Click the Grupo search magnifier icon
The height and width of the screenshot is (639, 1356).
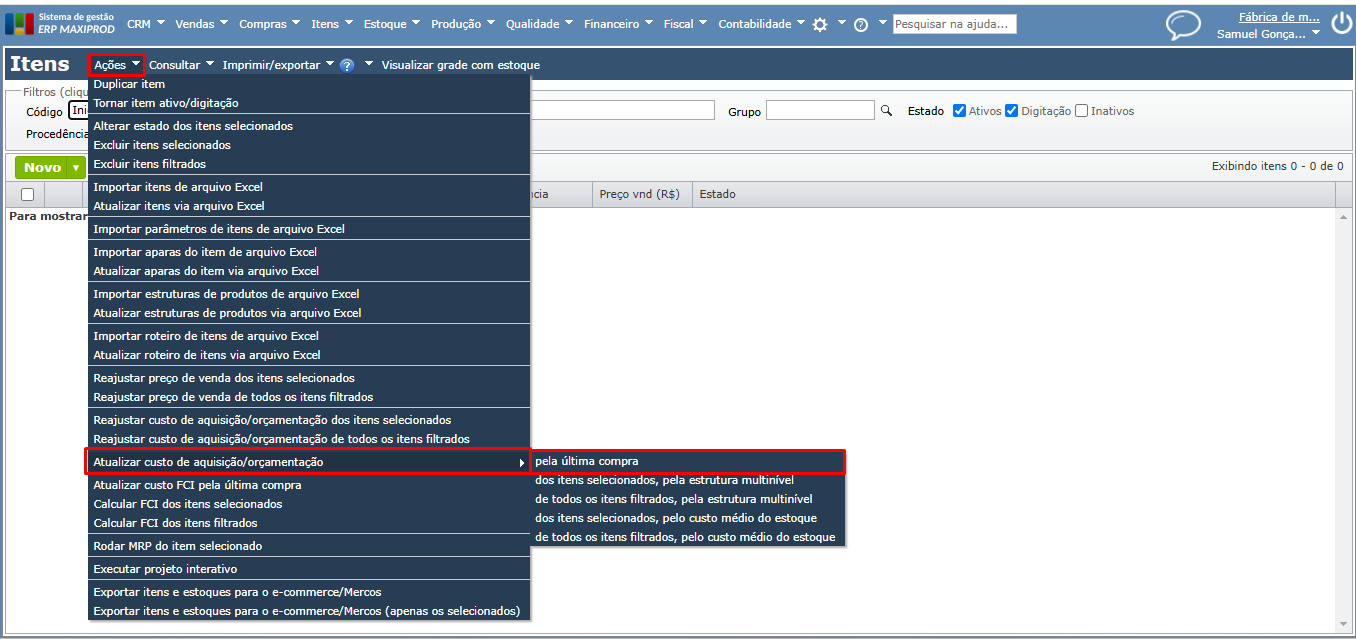click(885, 111)
